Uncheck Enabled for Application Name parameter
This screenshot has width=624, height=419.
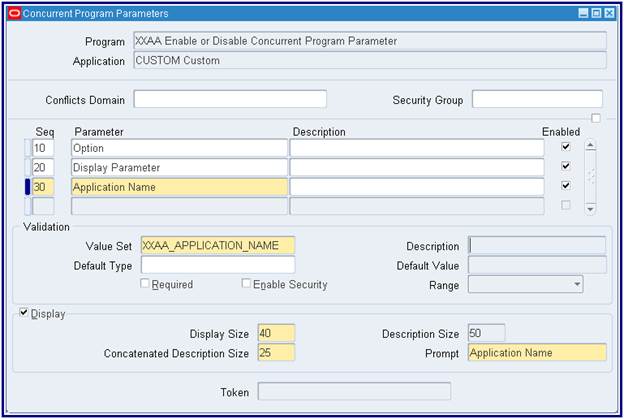(x=566, y=185)
